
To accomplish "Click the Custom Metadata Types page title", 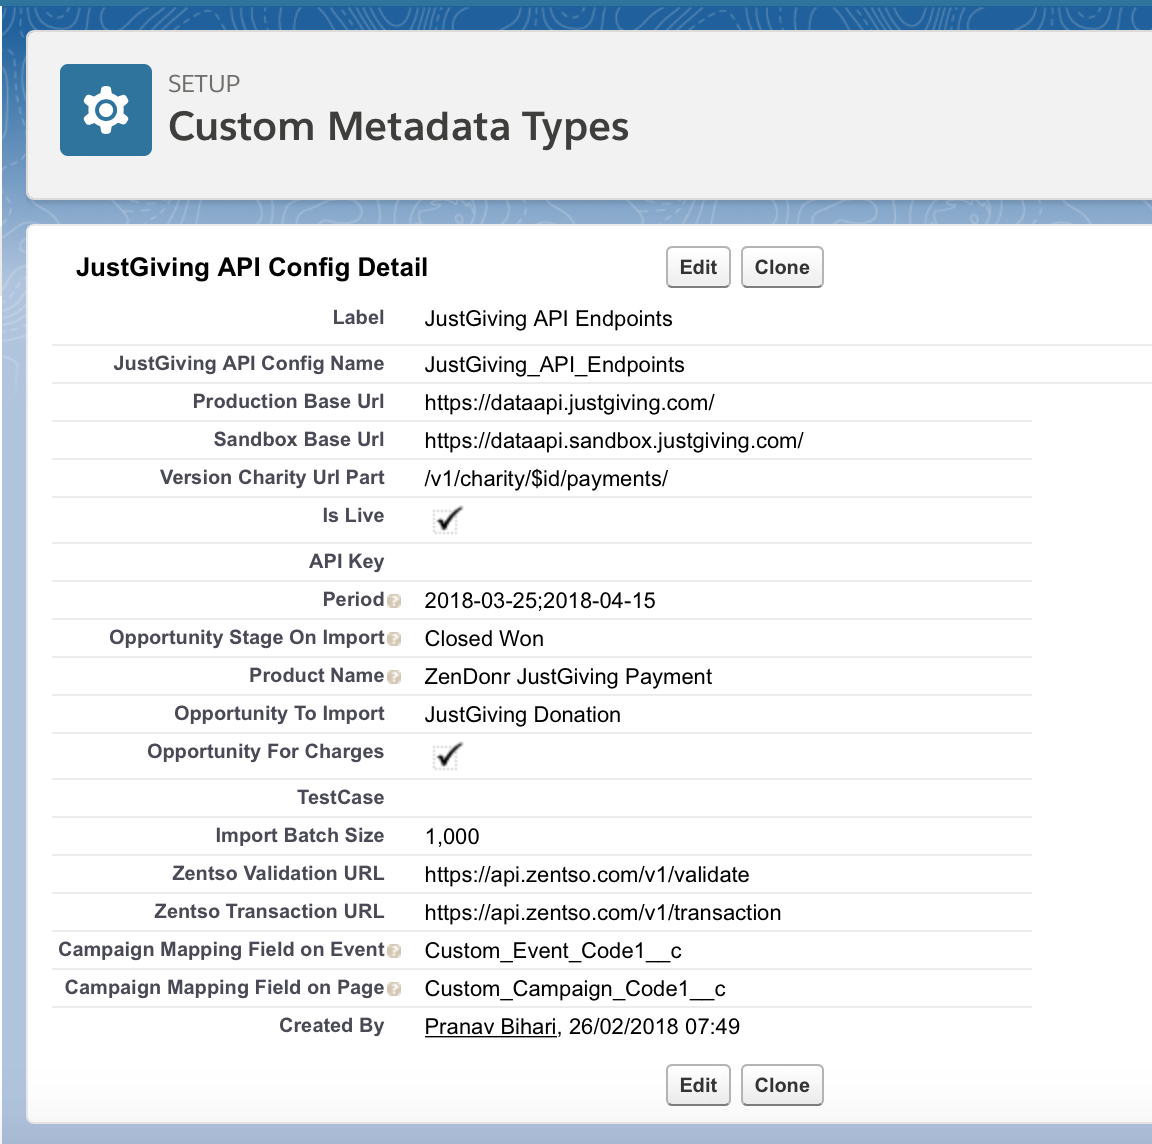I will [x=398, y=126].
